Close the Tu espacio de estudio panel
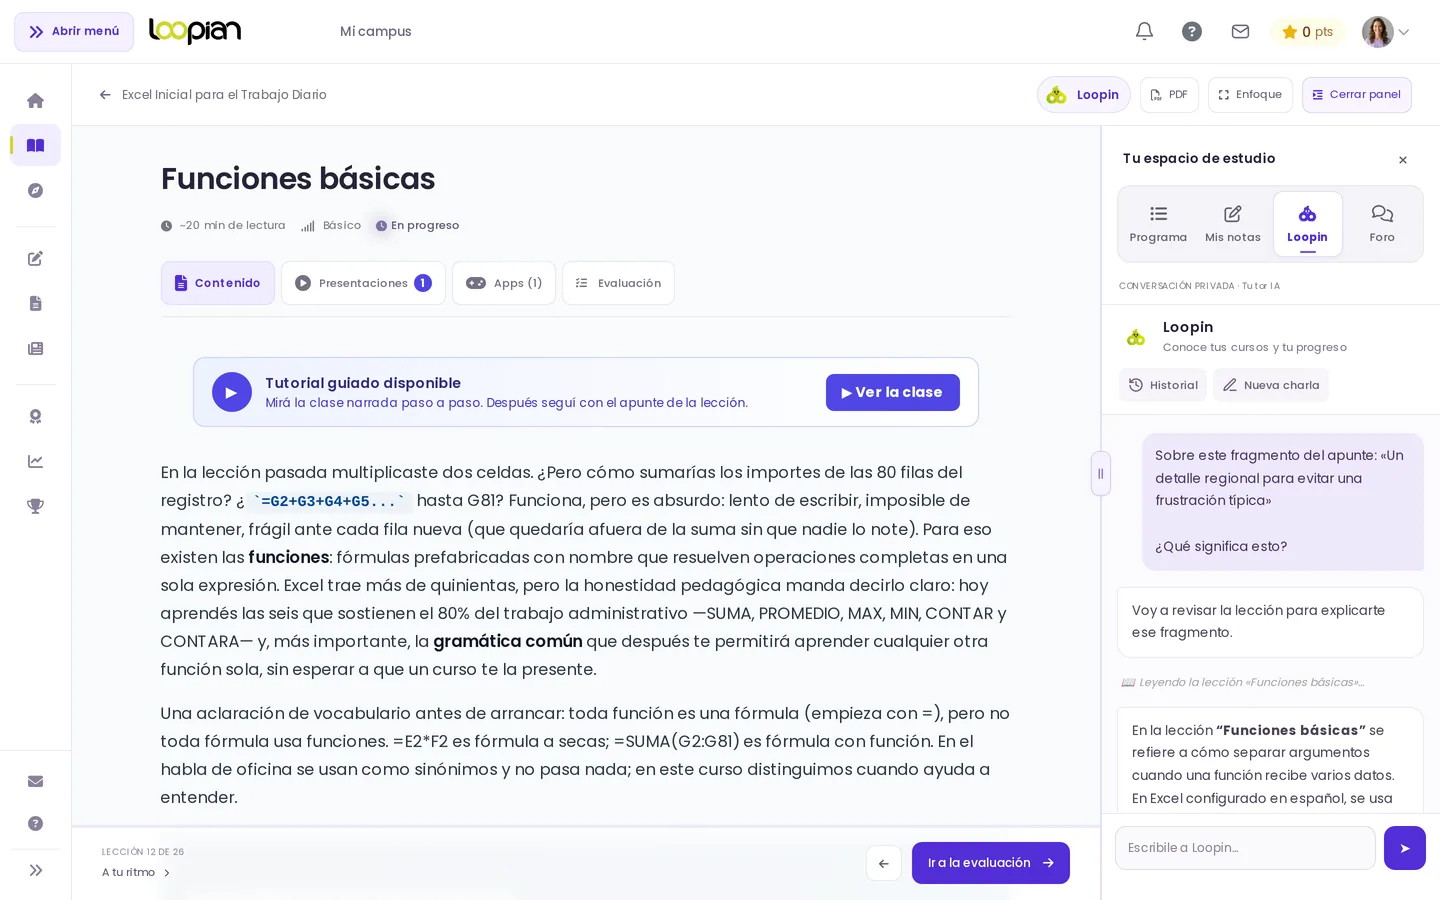 tap(1403, 160)
